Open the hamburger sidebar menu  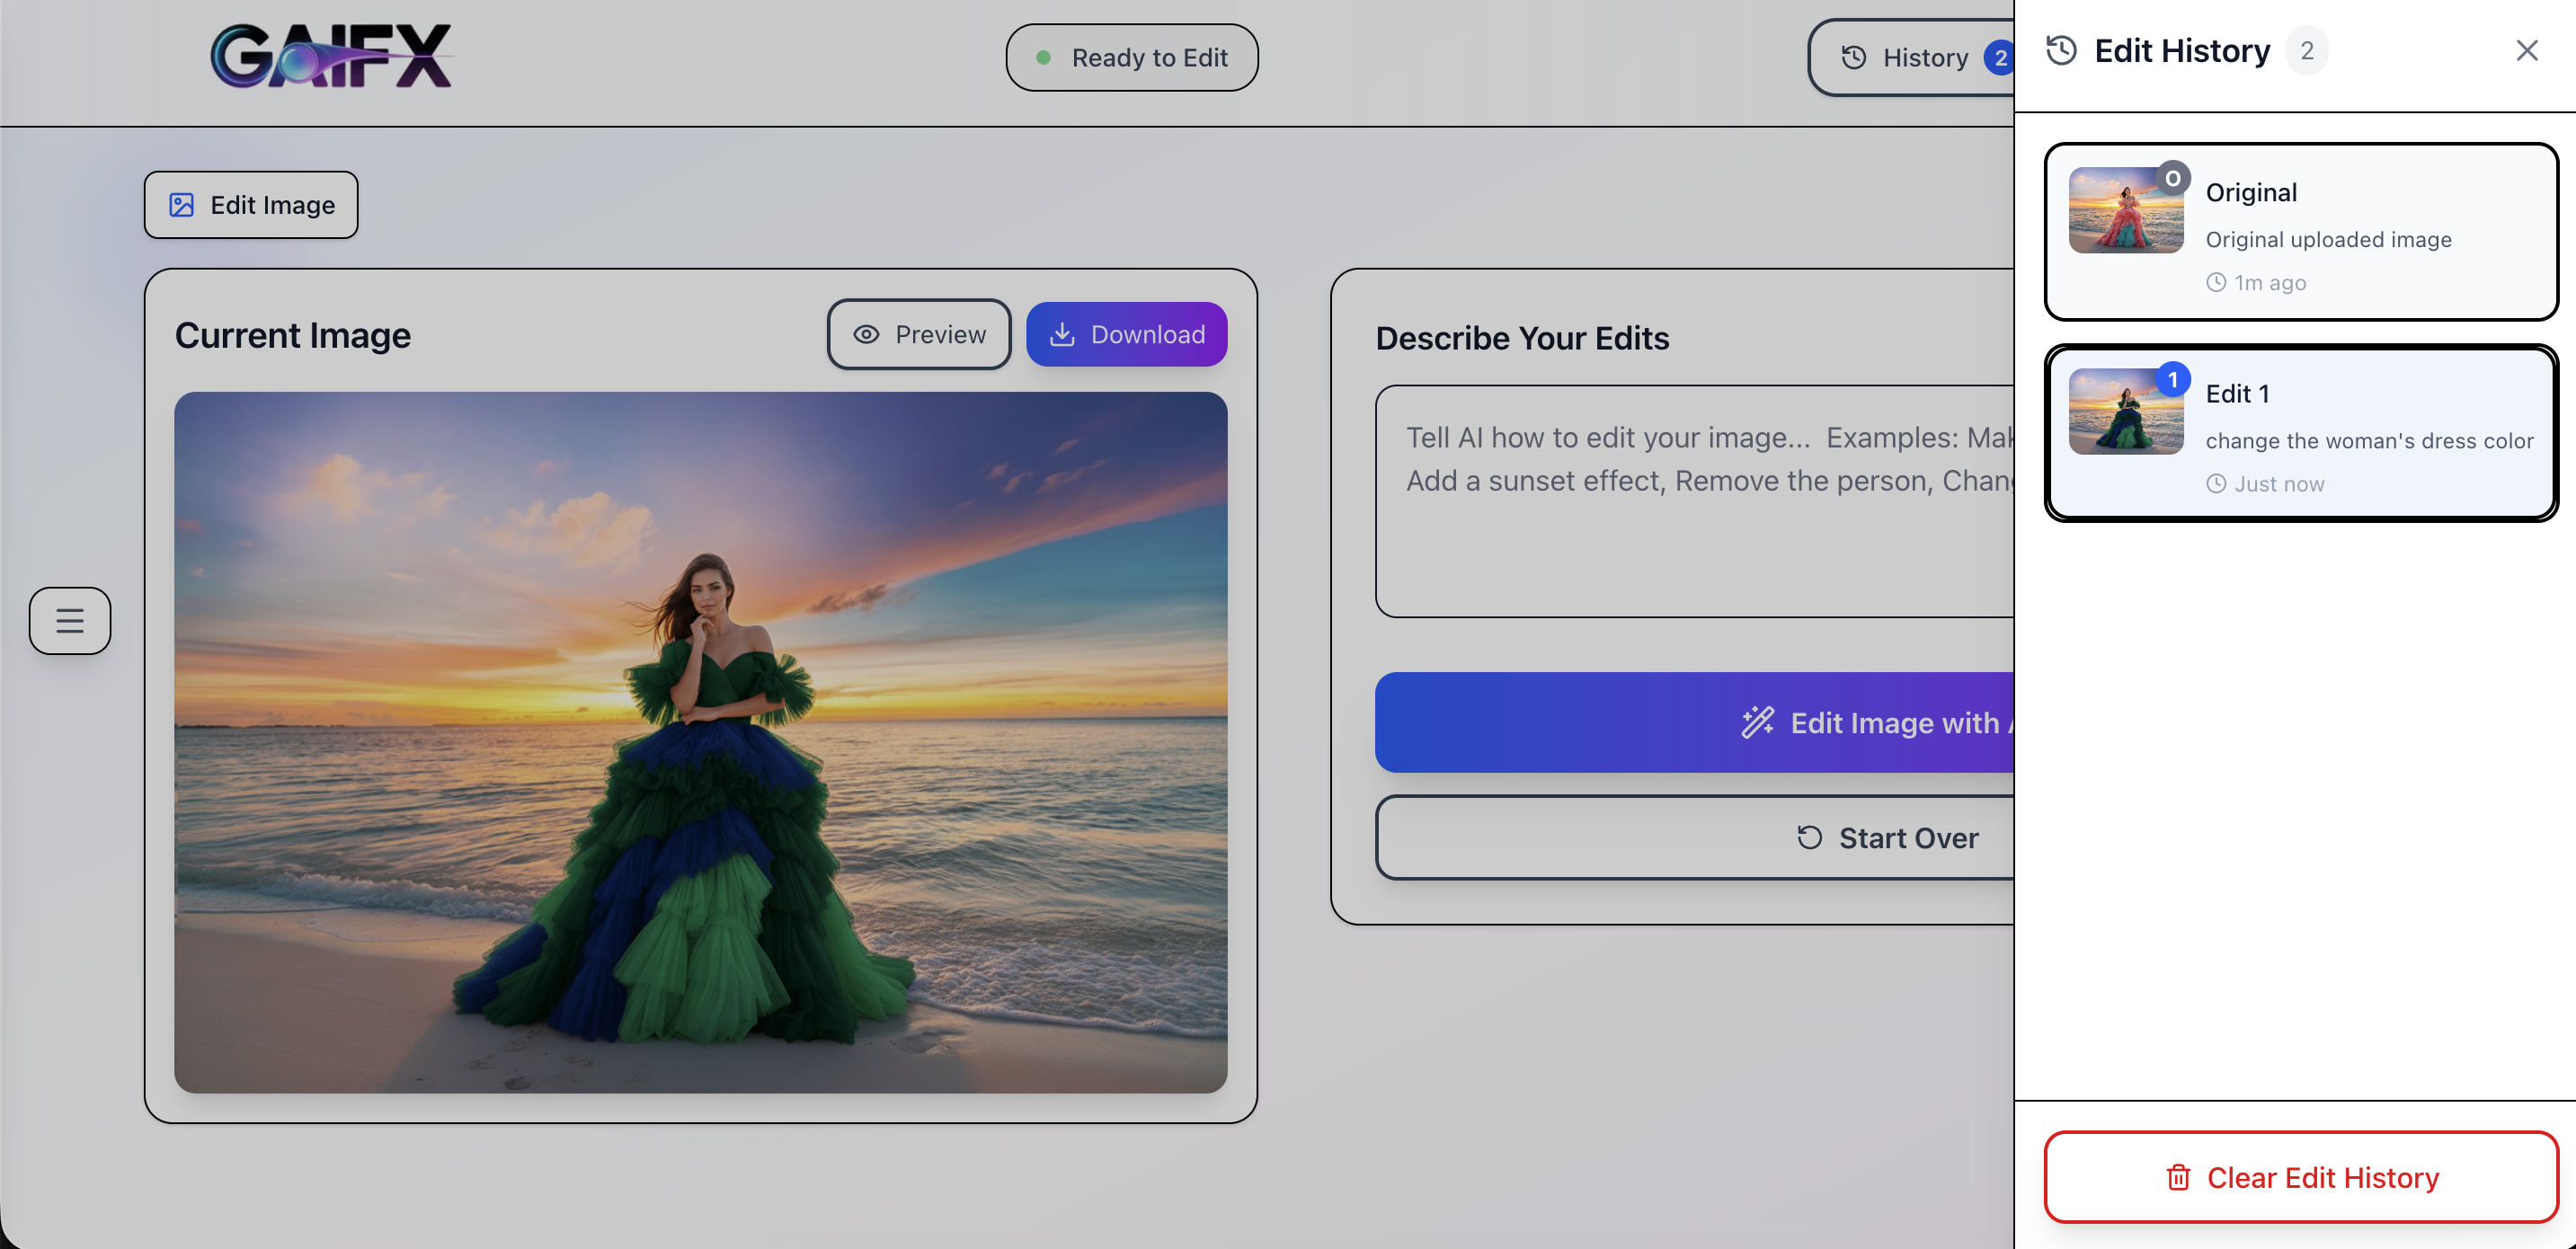(70, 621)
